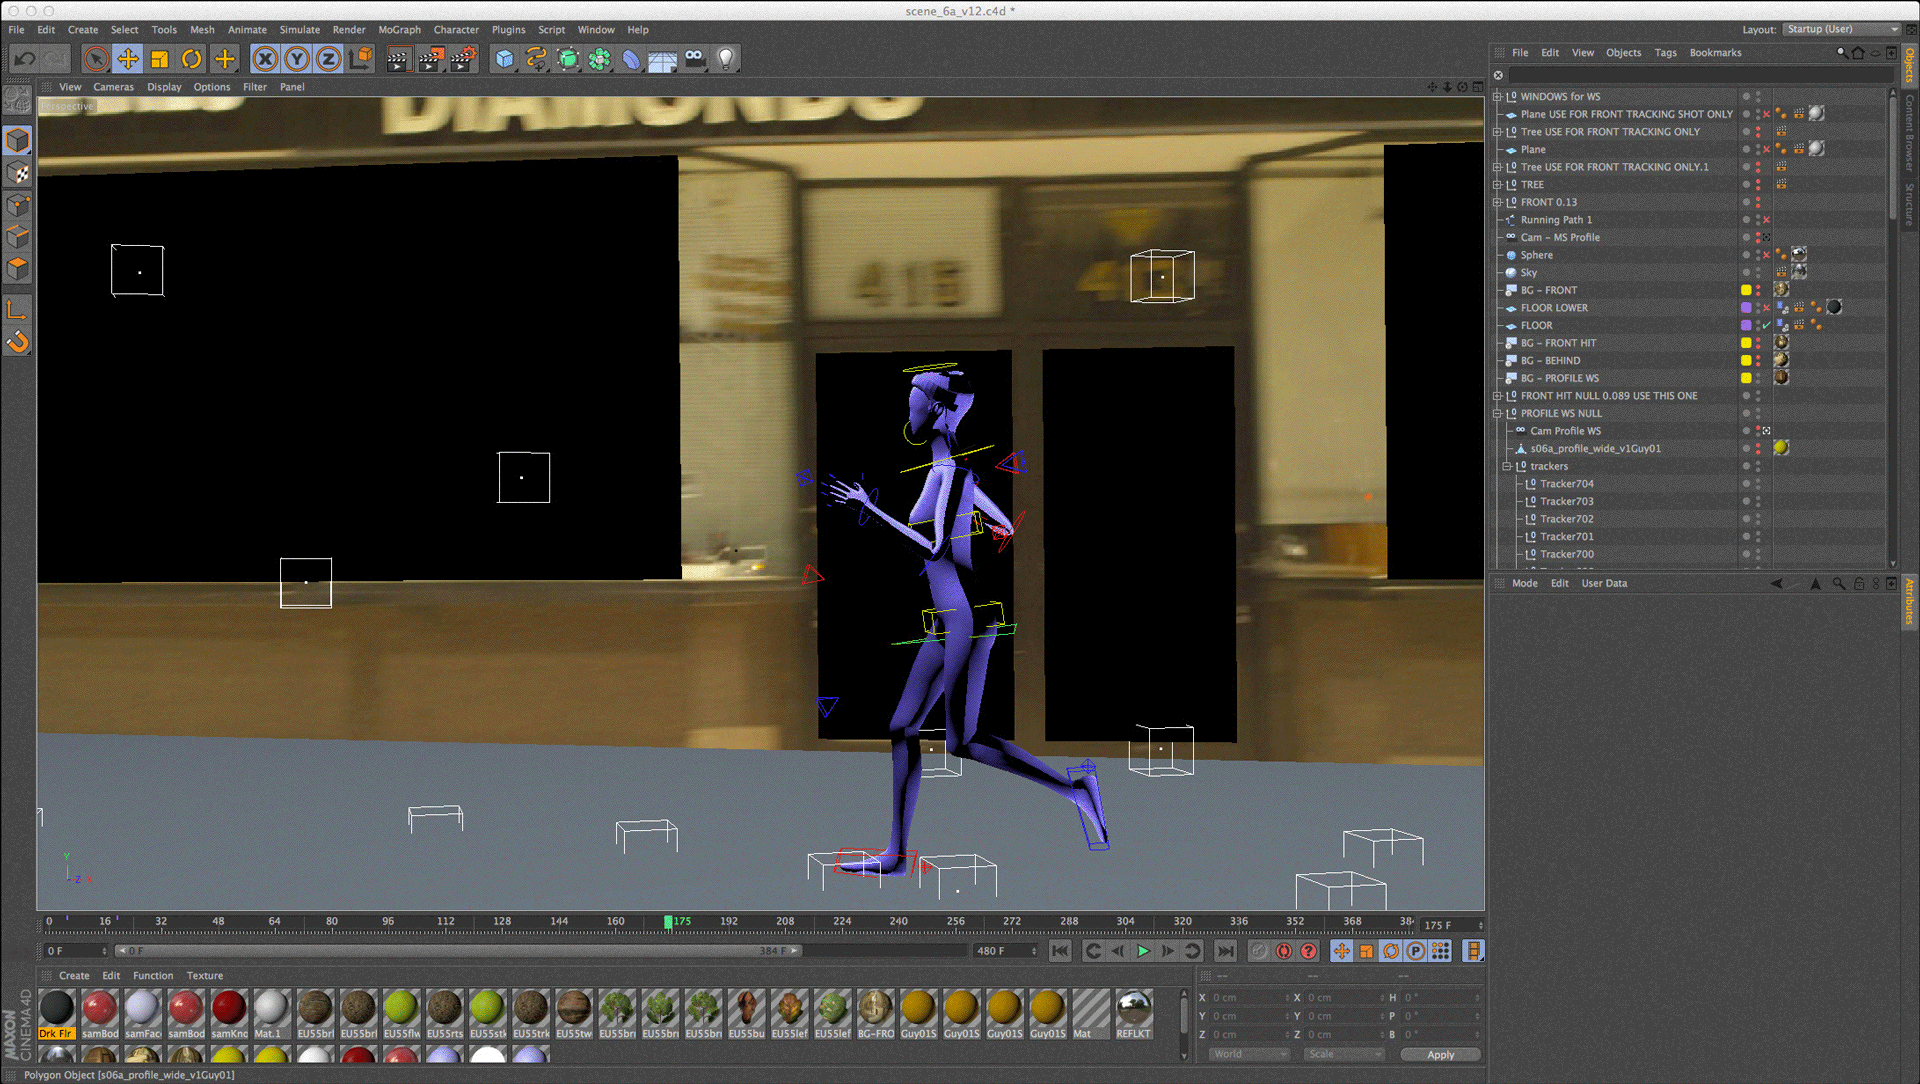The width and height of the screenshot is (1920, 1084).
Task: Select the REFLKT material thumbnail
Action: click(1133, 1014)
